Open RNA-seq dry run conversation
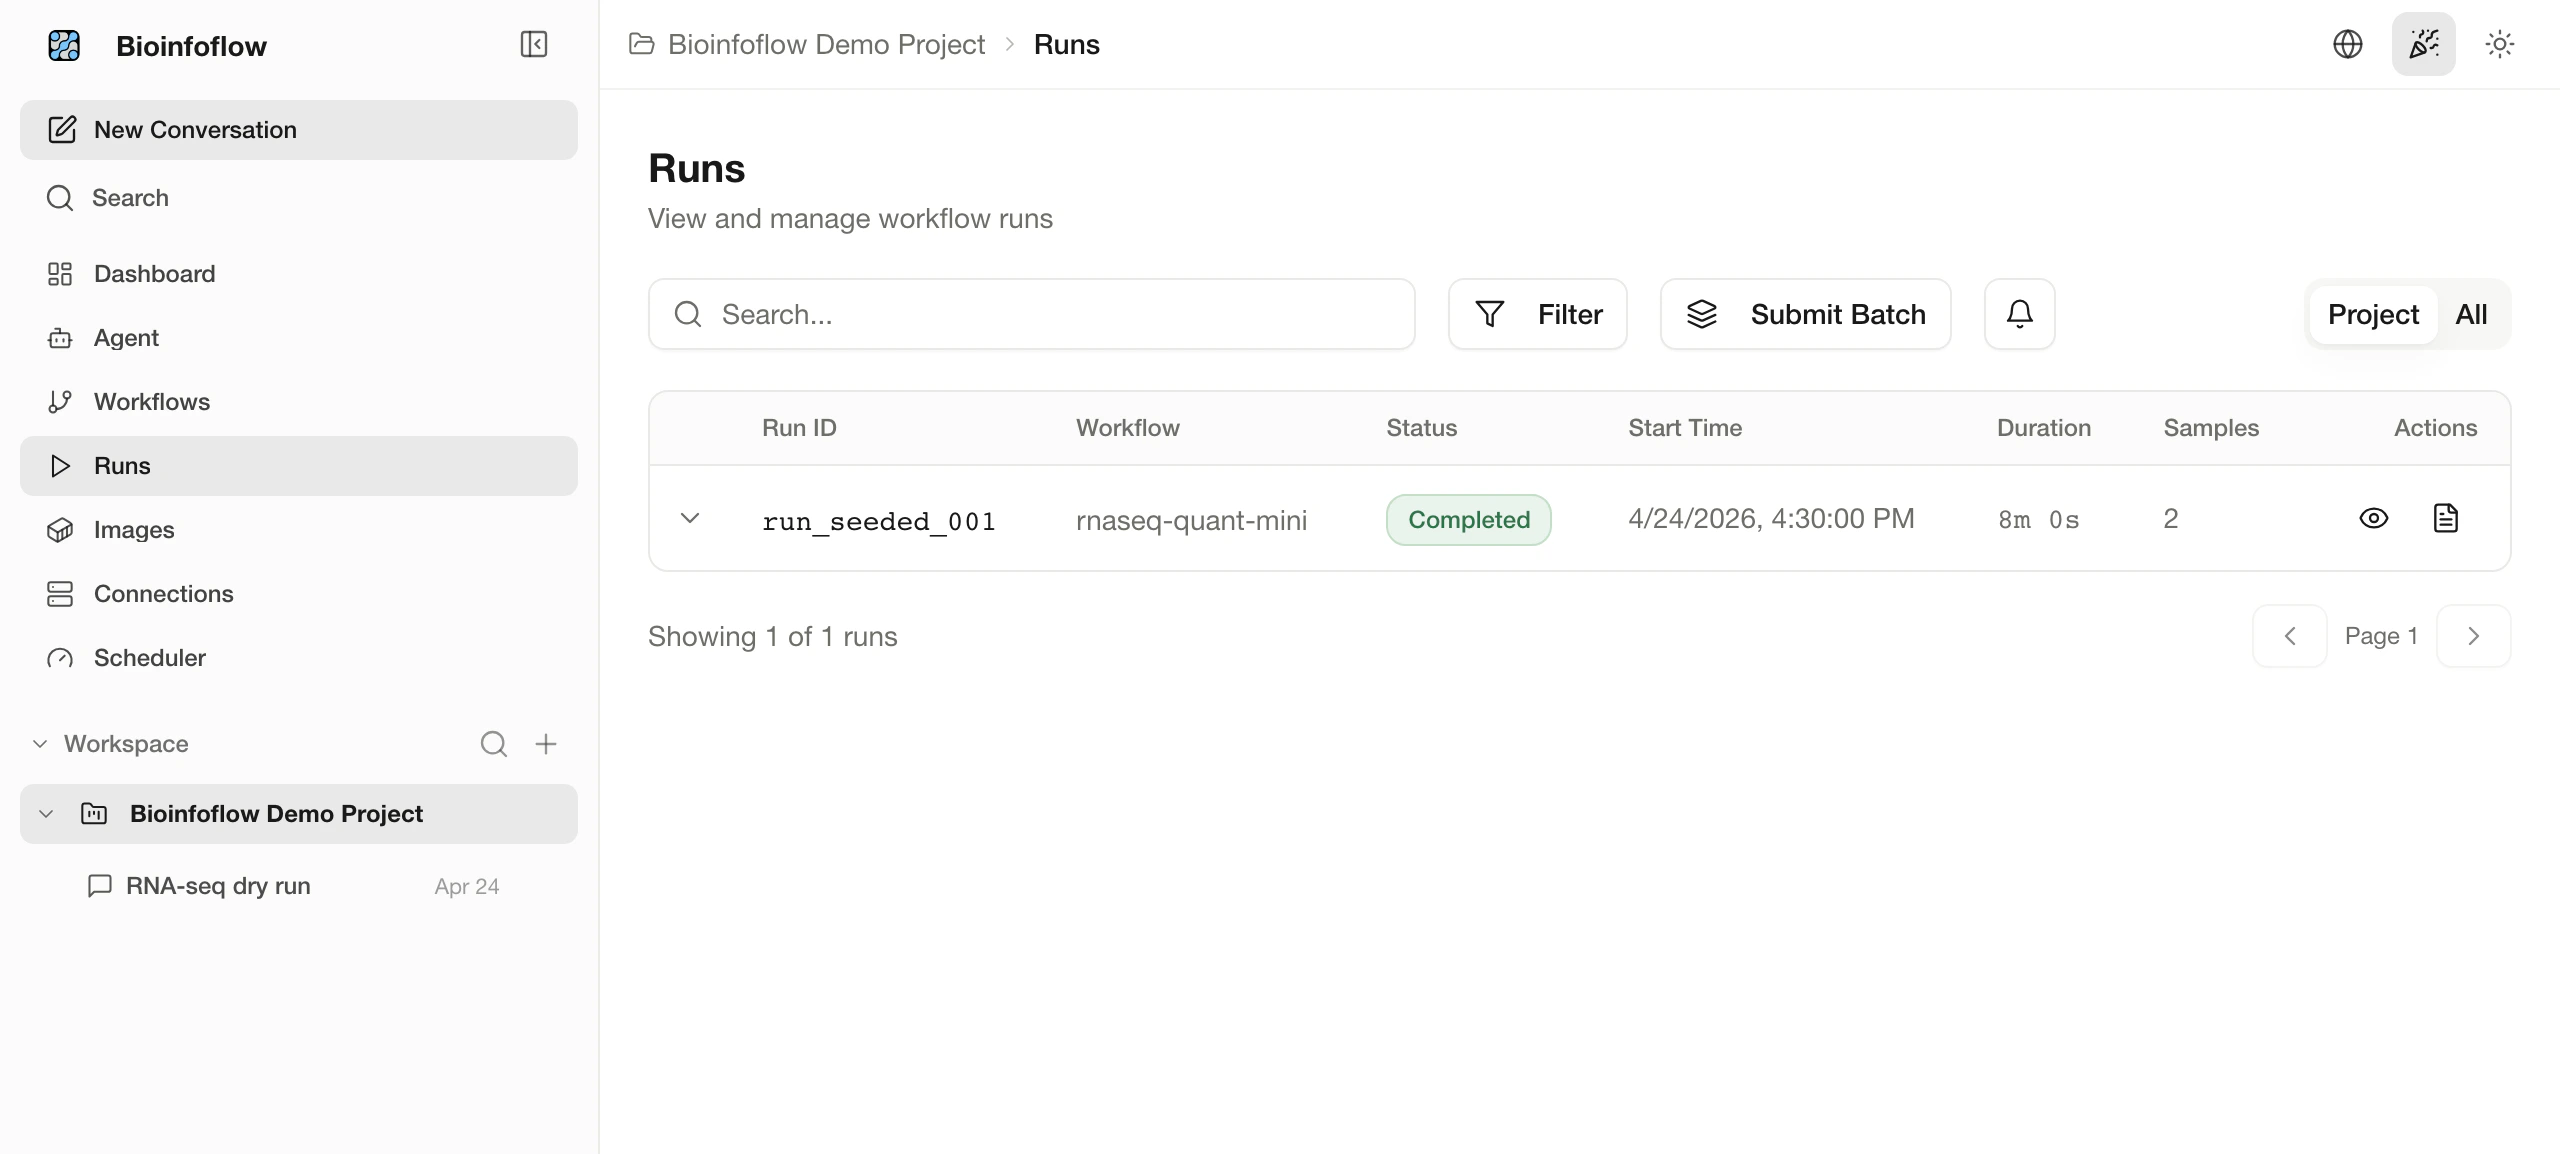Screen dimensions: 2560x1154 click(x=218, y=886)
